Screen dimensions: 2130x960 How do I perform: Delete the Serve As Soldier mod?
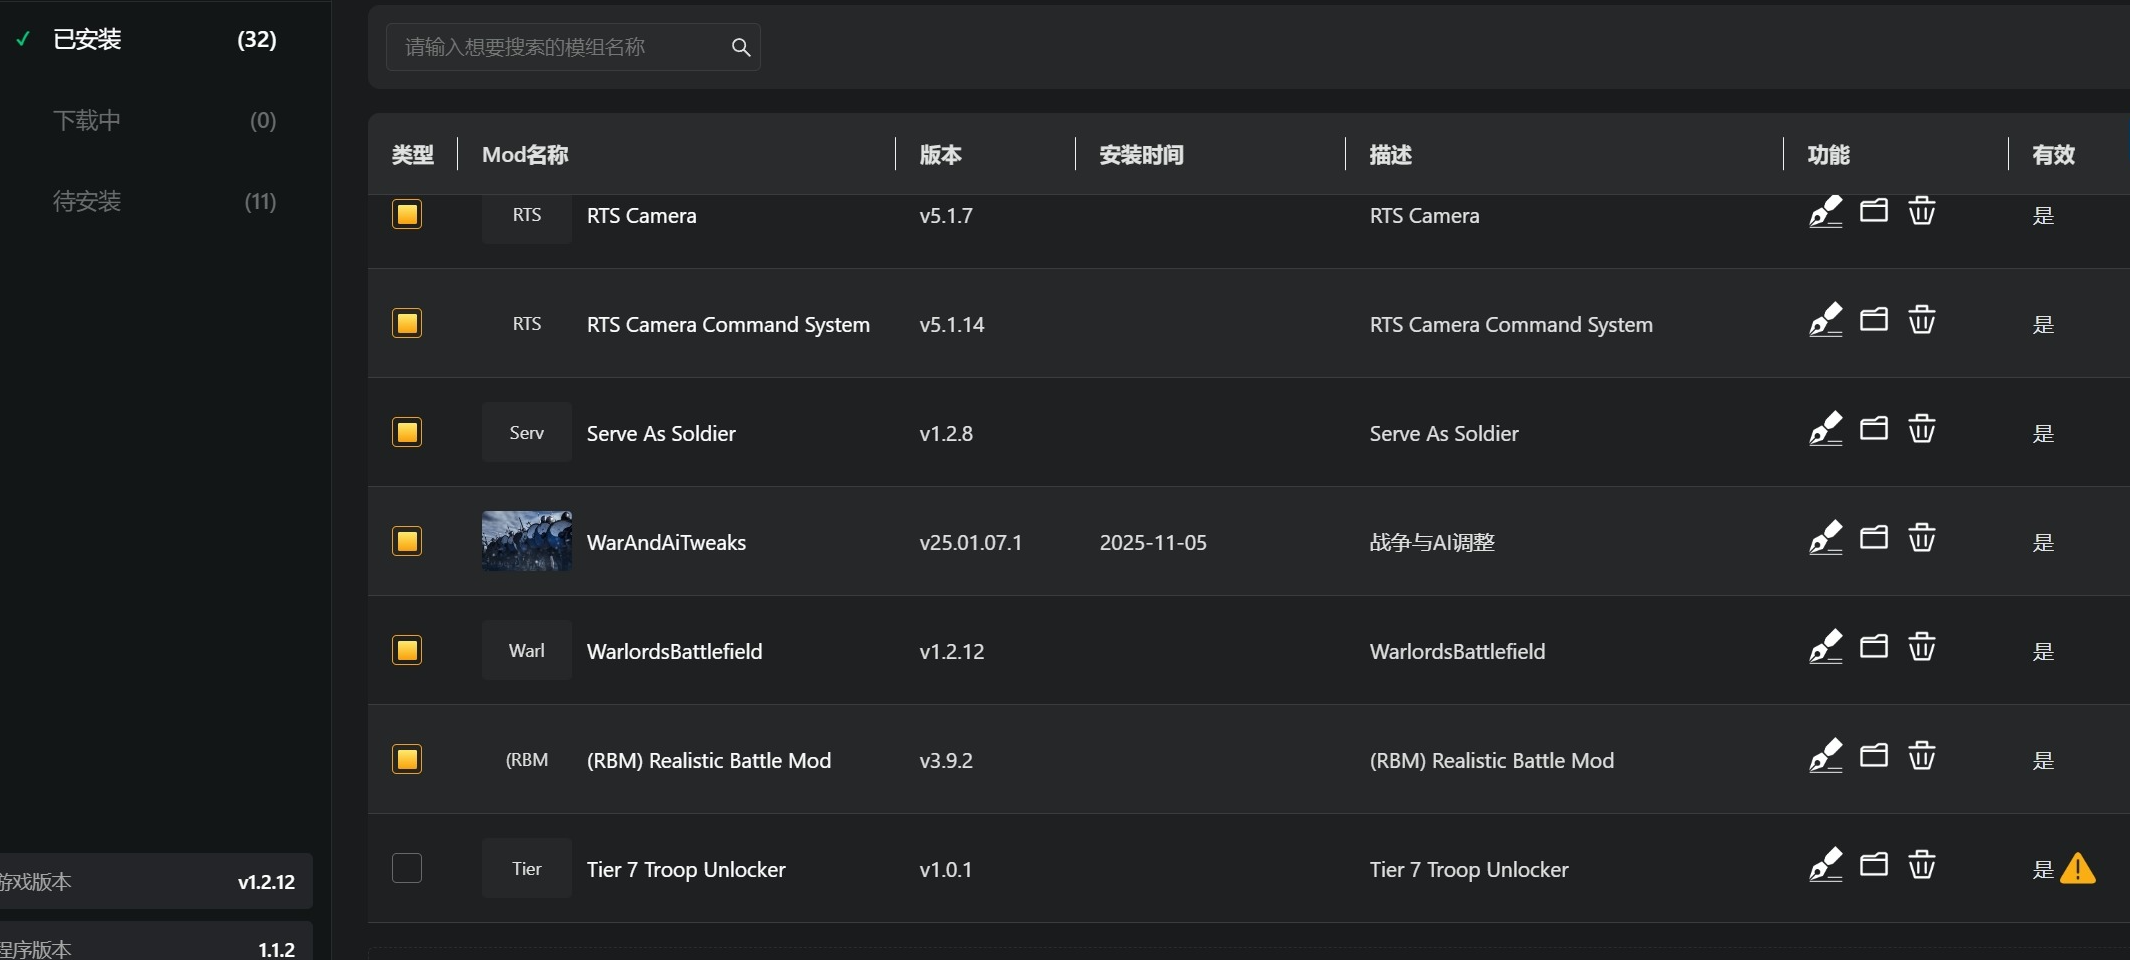(1921, 429)
